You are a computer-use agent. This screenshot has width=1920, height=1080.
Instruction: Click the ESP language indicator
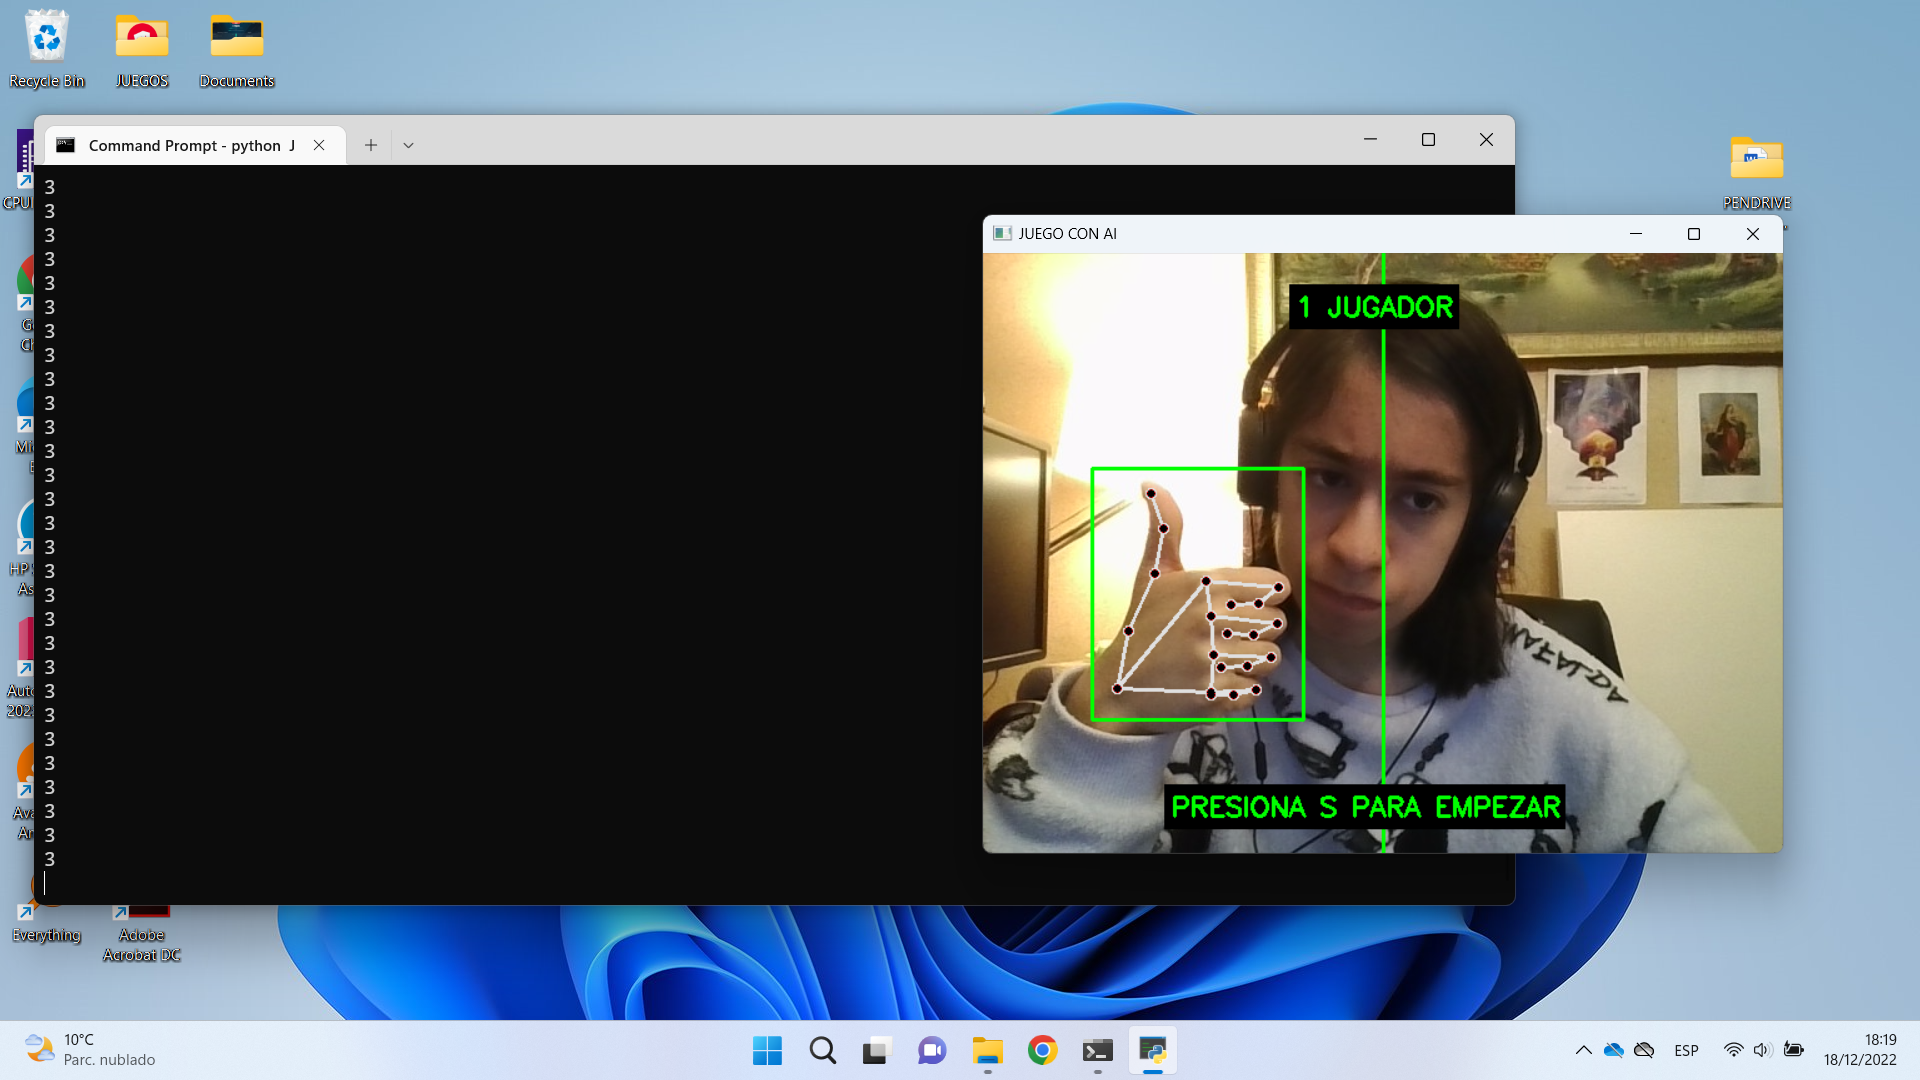coord(1686,1050)
